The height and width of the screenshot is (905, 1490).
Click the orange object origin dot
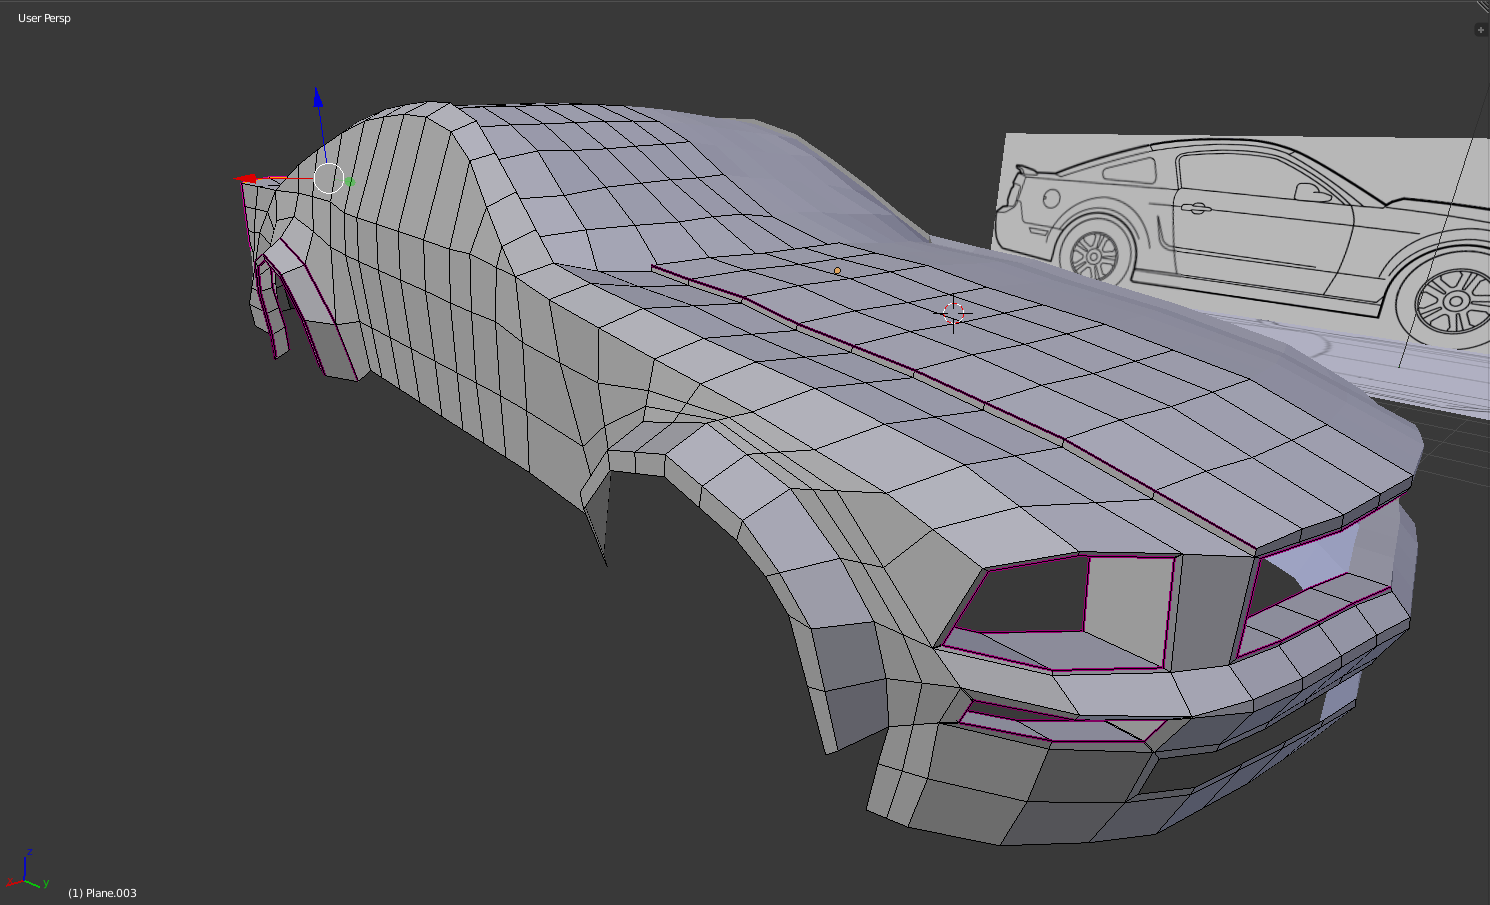837,270
